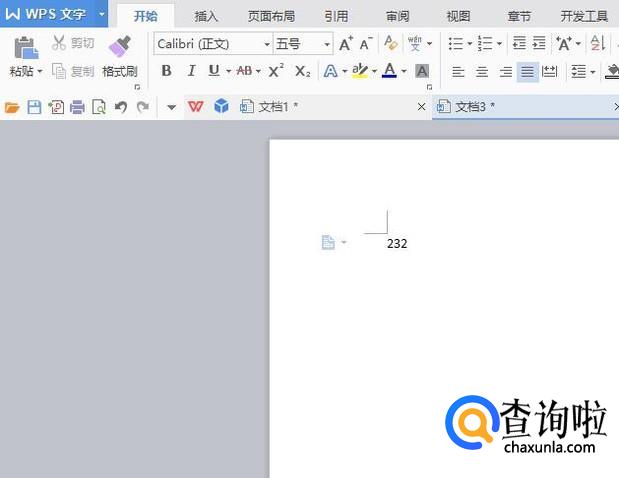The height and width of the screenshot is (478, 619).
Task: Close the 文档1 document tab
Action: tap(421, 107)
